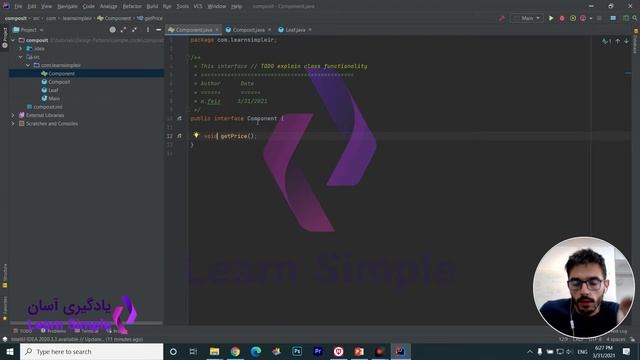The width and height of the screenshot is (640, 360).
Task: Click ENG language indicator in system tray
Action: coord(582,351)
